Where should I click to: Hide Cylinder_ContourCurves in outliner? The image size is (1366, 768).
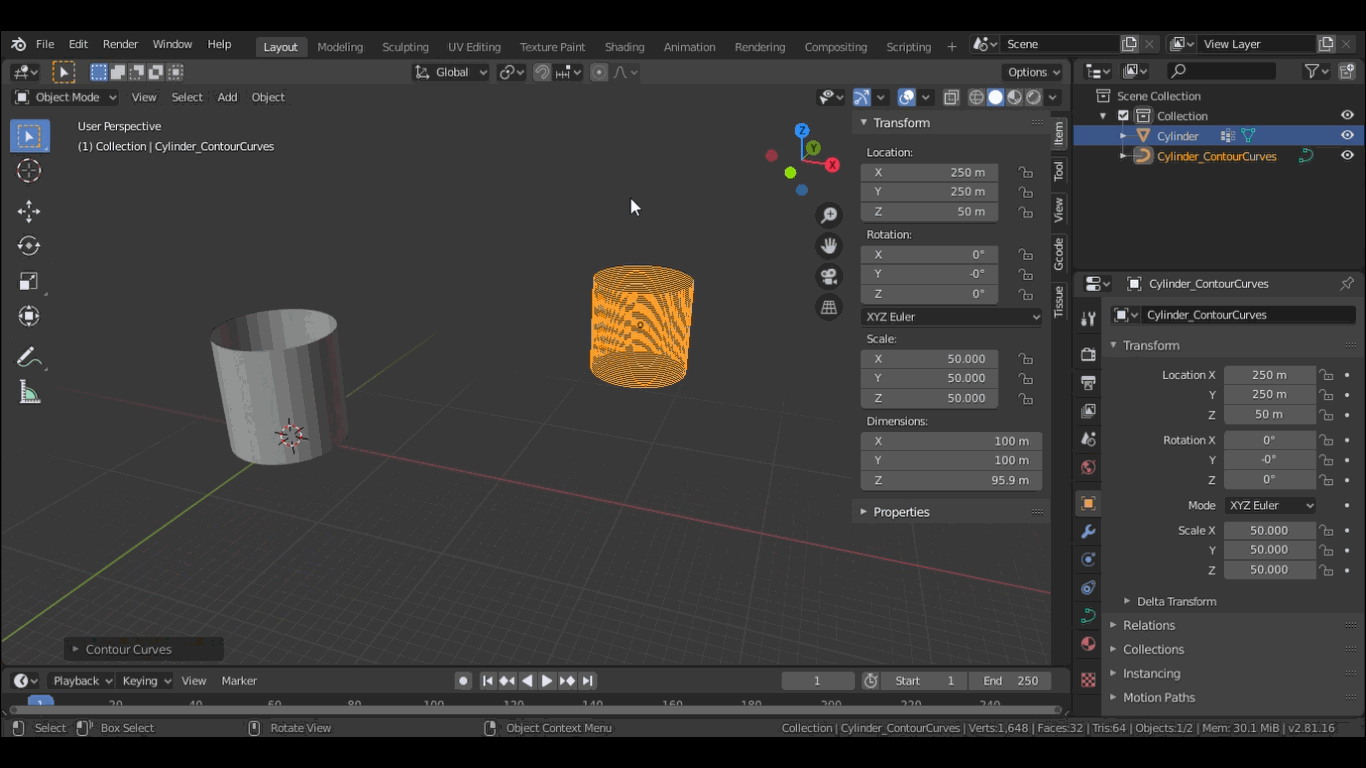click(1347, 156)
